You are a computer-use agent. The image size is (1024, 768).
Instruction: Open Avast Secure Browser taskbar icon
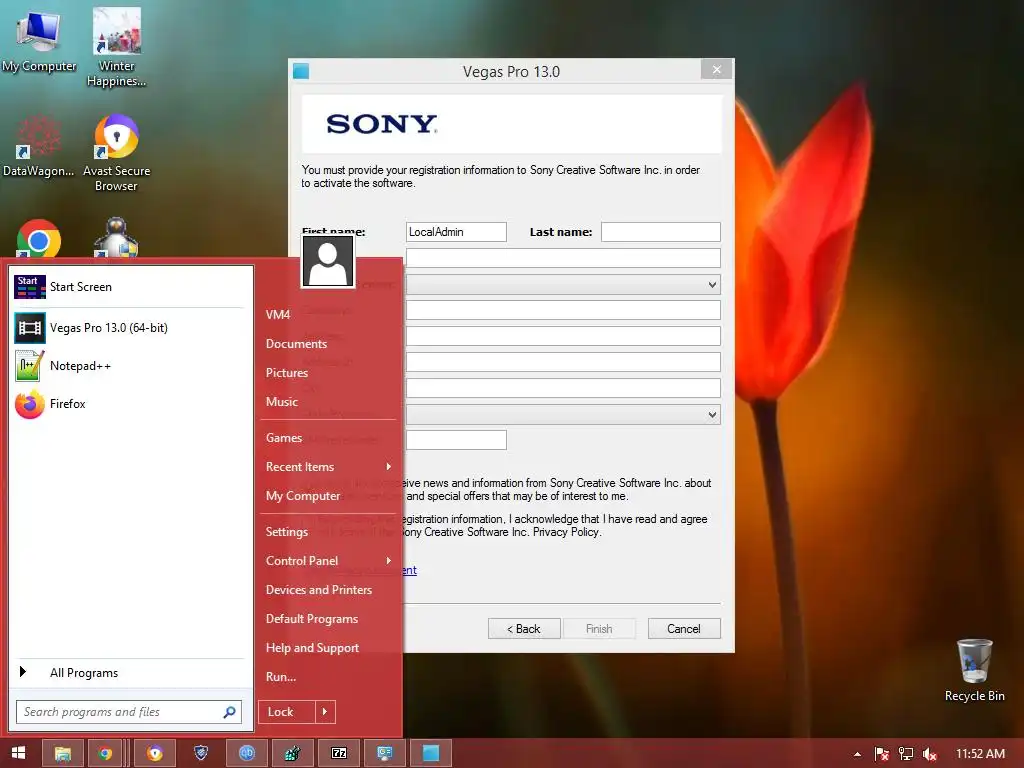[155, 754]
